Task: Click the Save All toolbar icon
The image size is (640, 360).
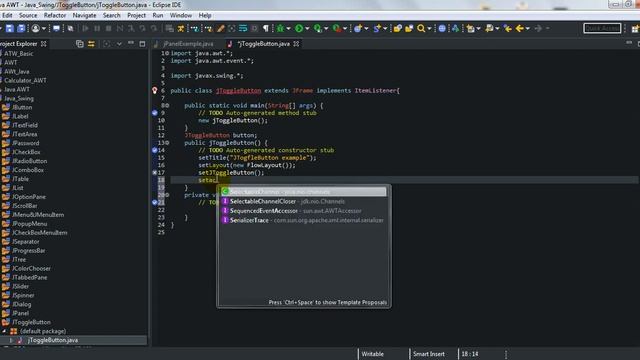Action: (x=21, y=29)
